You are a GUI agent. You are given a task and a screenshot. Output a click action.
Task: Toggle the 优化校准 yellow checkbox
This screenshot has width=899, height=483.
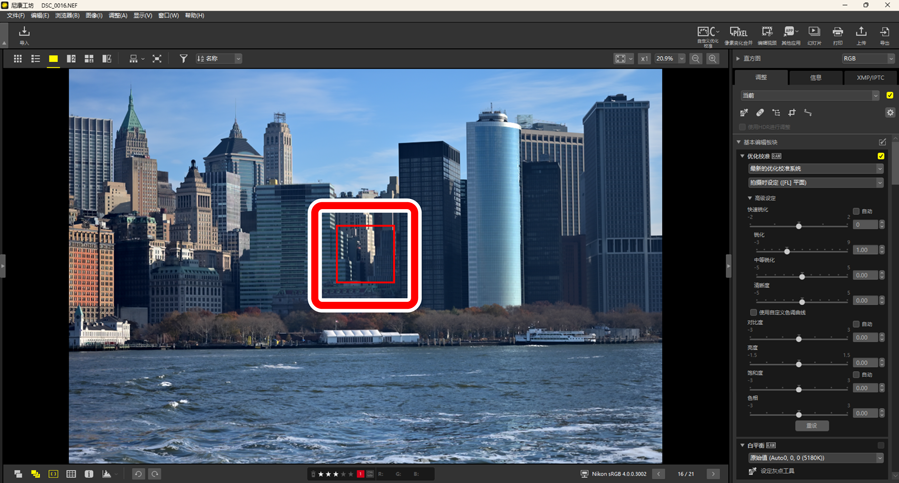(x=881, y=156)
